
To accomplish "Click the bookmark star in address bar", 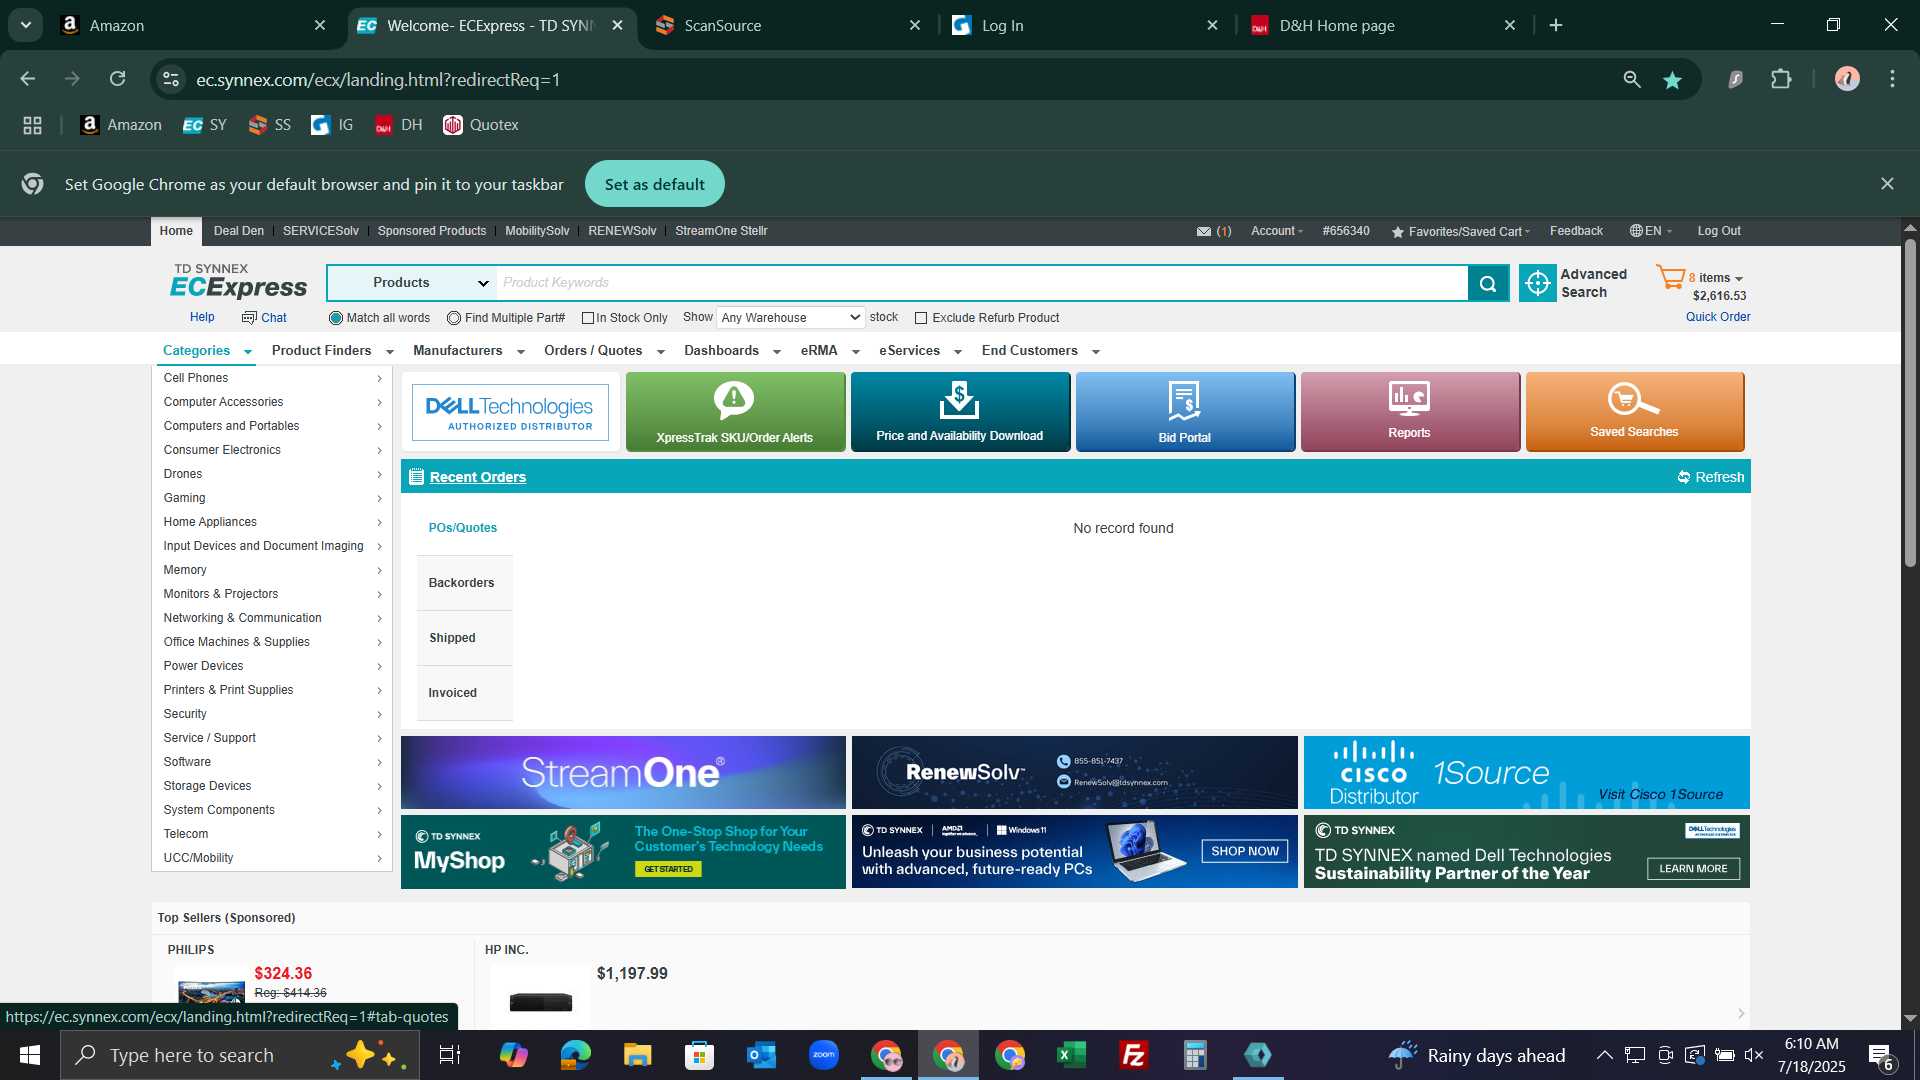I will 1672,80.
